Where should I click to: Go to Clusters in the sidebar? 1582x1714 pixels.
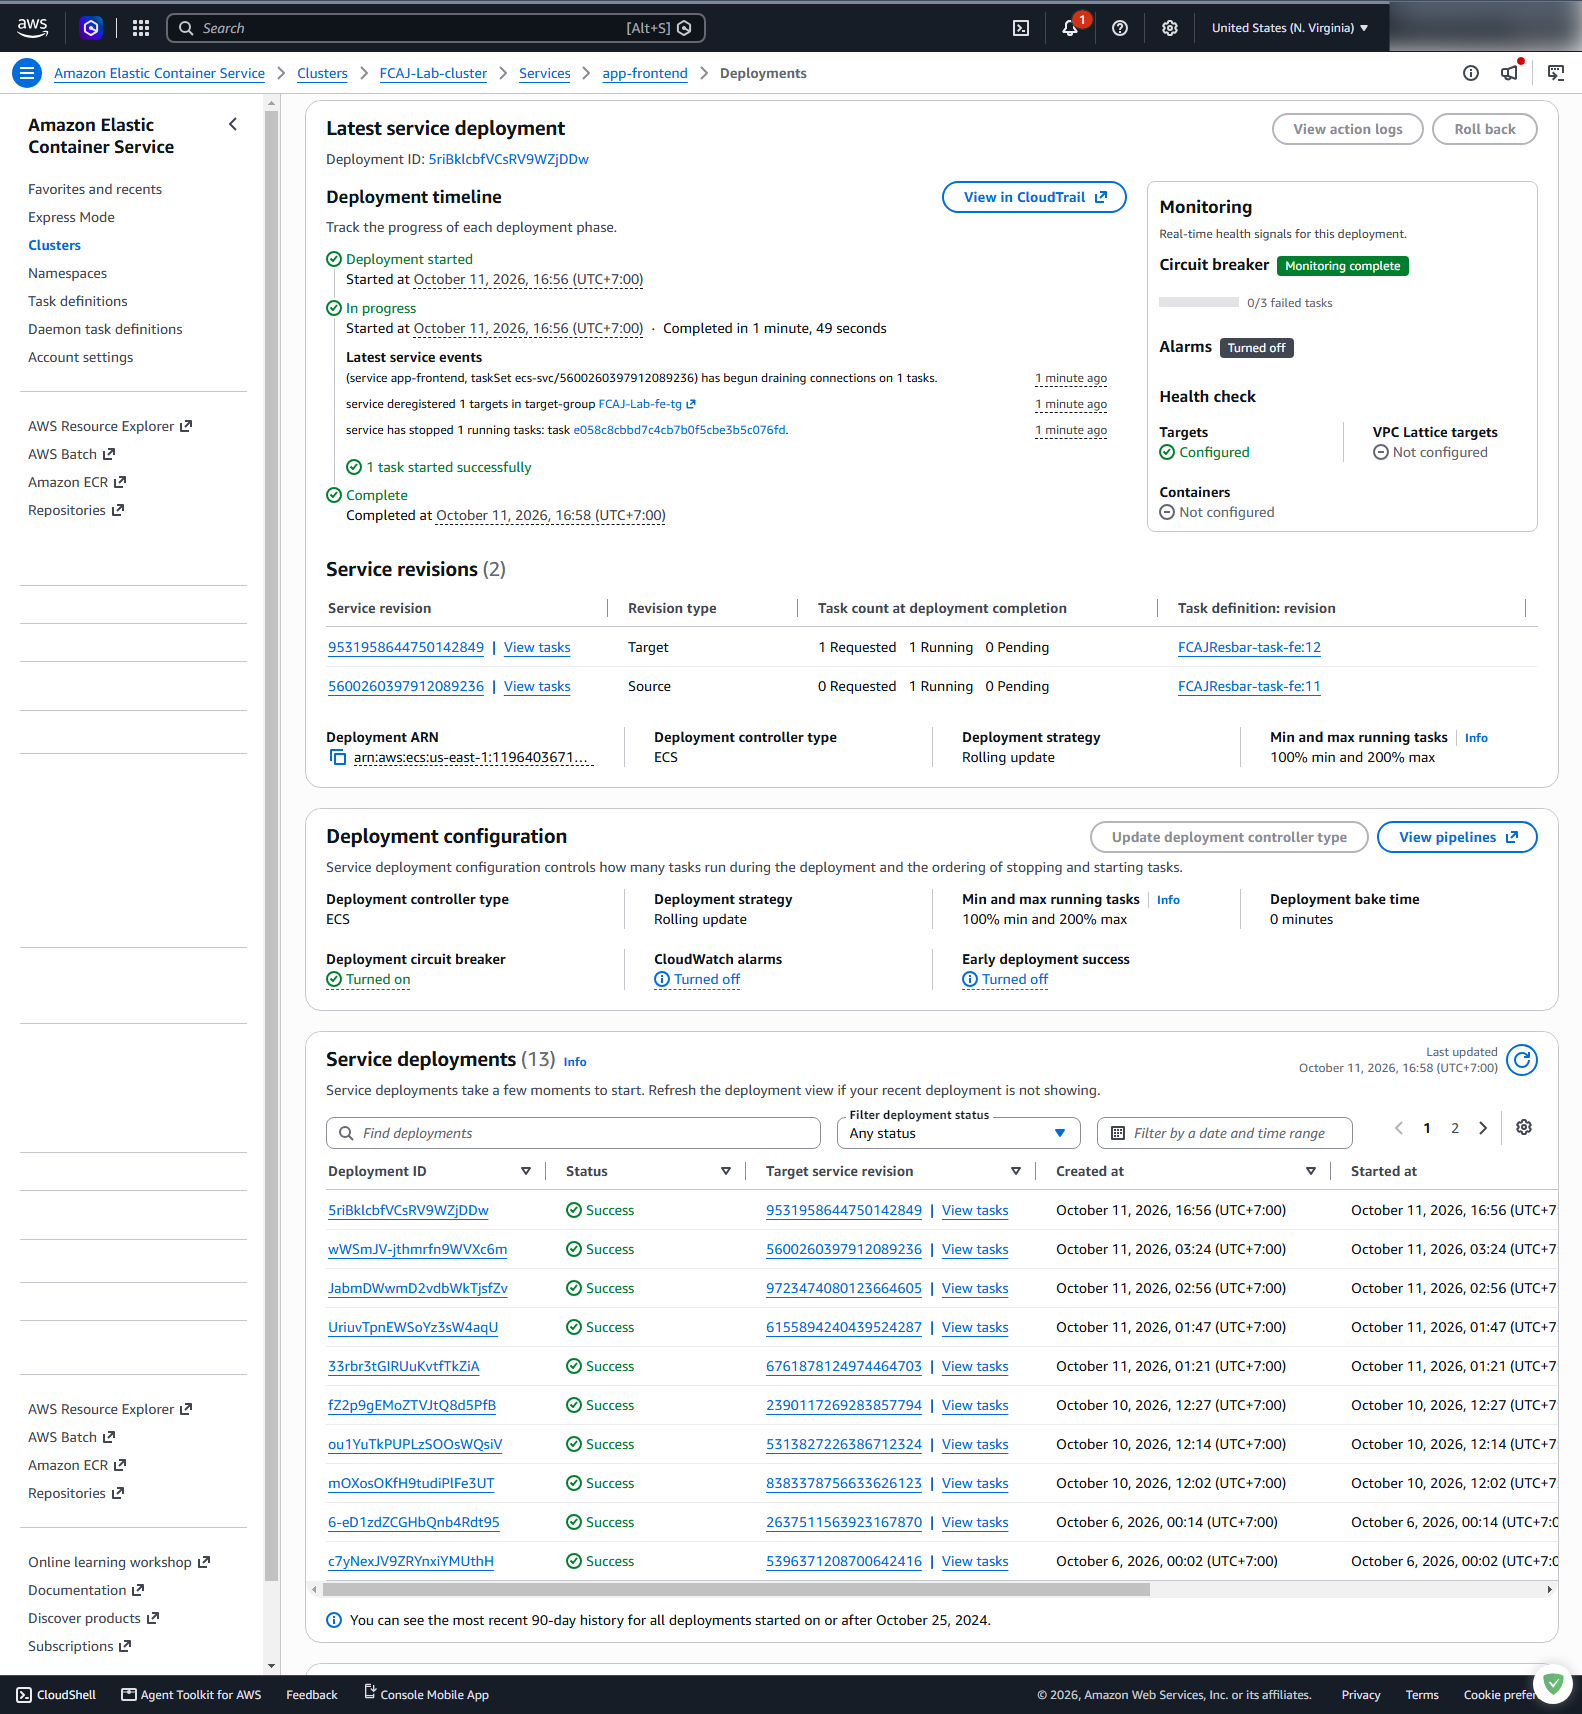coord(55,245)
